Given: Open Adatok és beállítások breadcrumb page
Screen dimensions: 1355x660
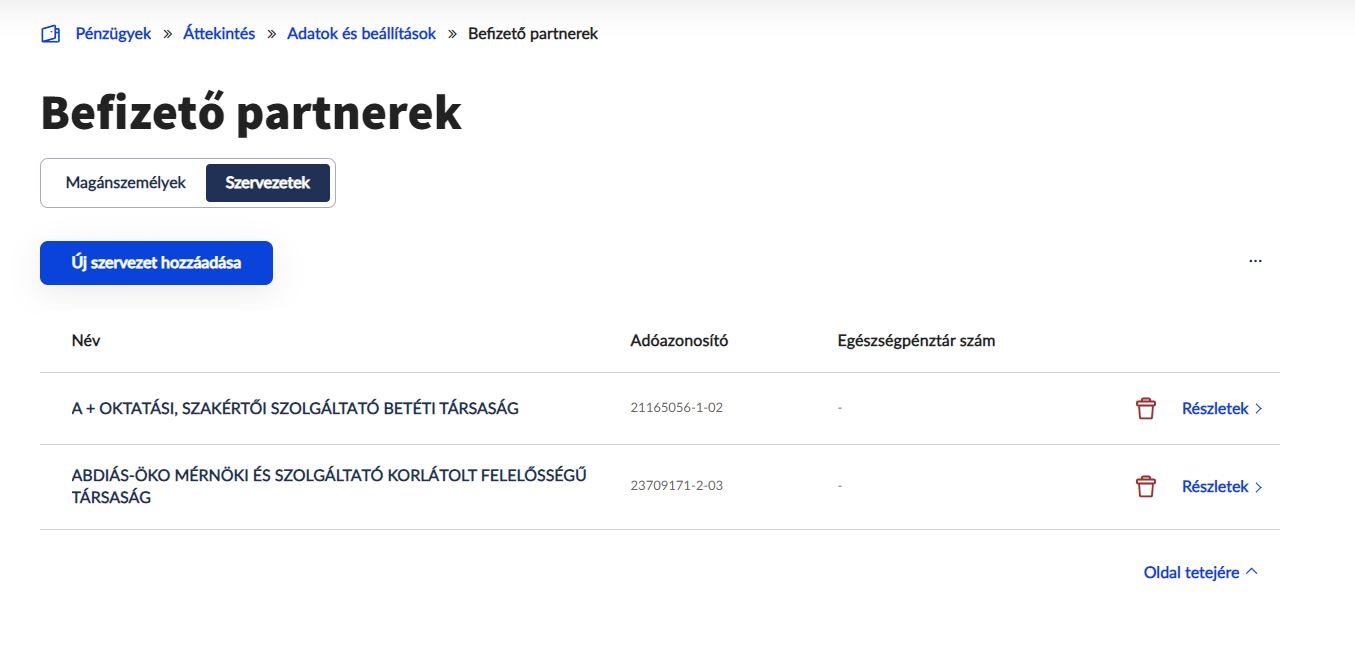Looking at the screenshot, I should tap(361, 33).
